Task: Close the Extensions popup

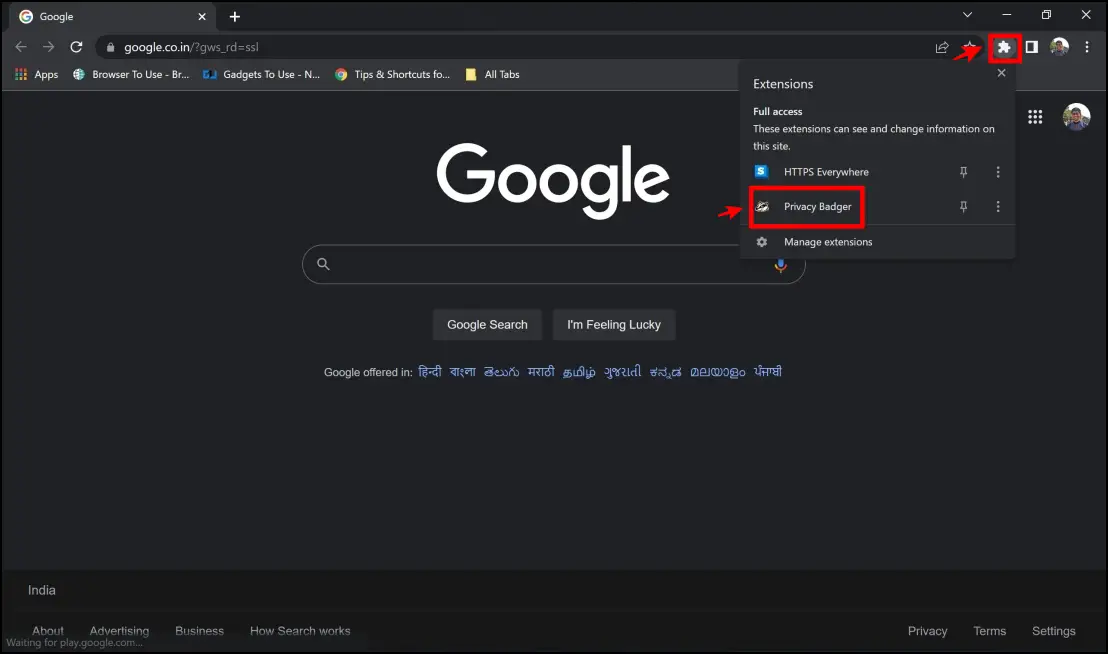Action: tap(1001, 73)
